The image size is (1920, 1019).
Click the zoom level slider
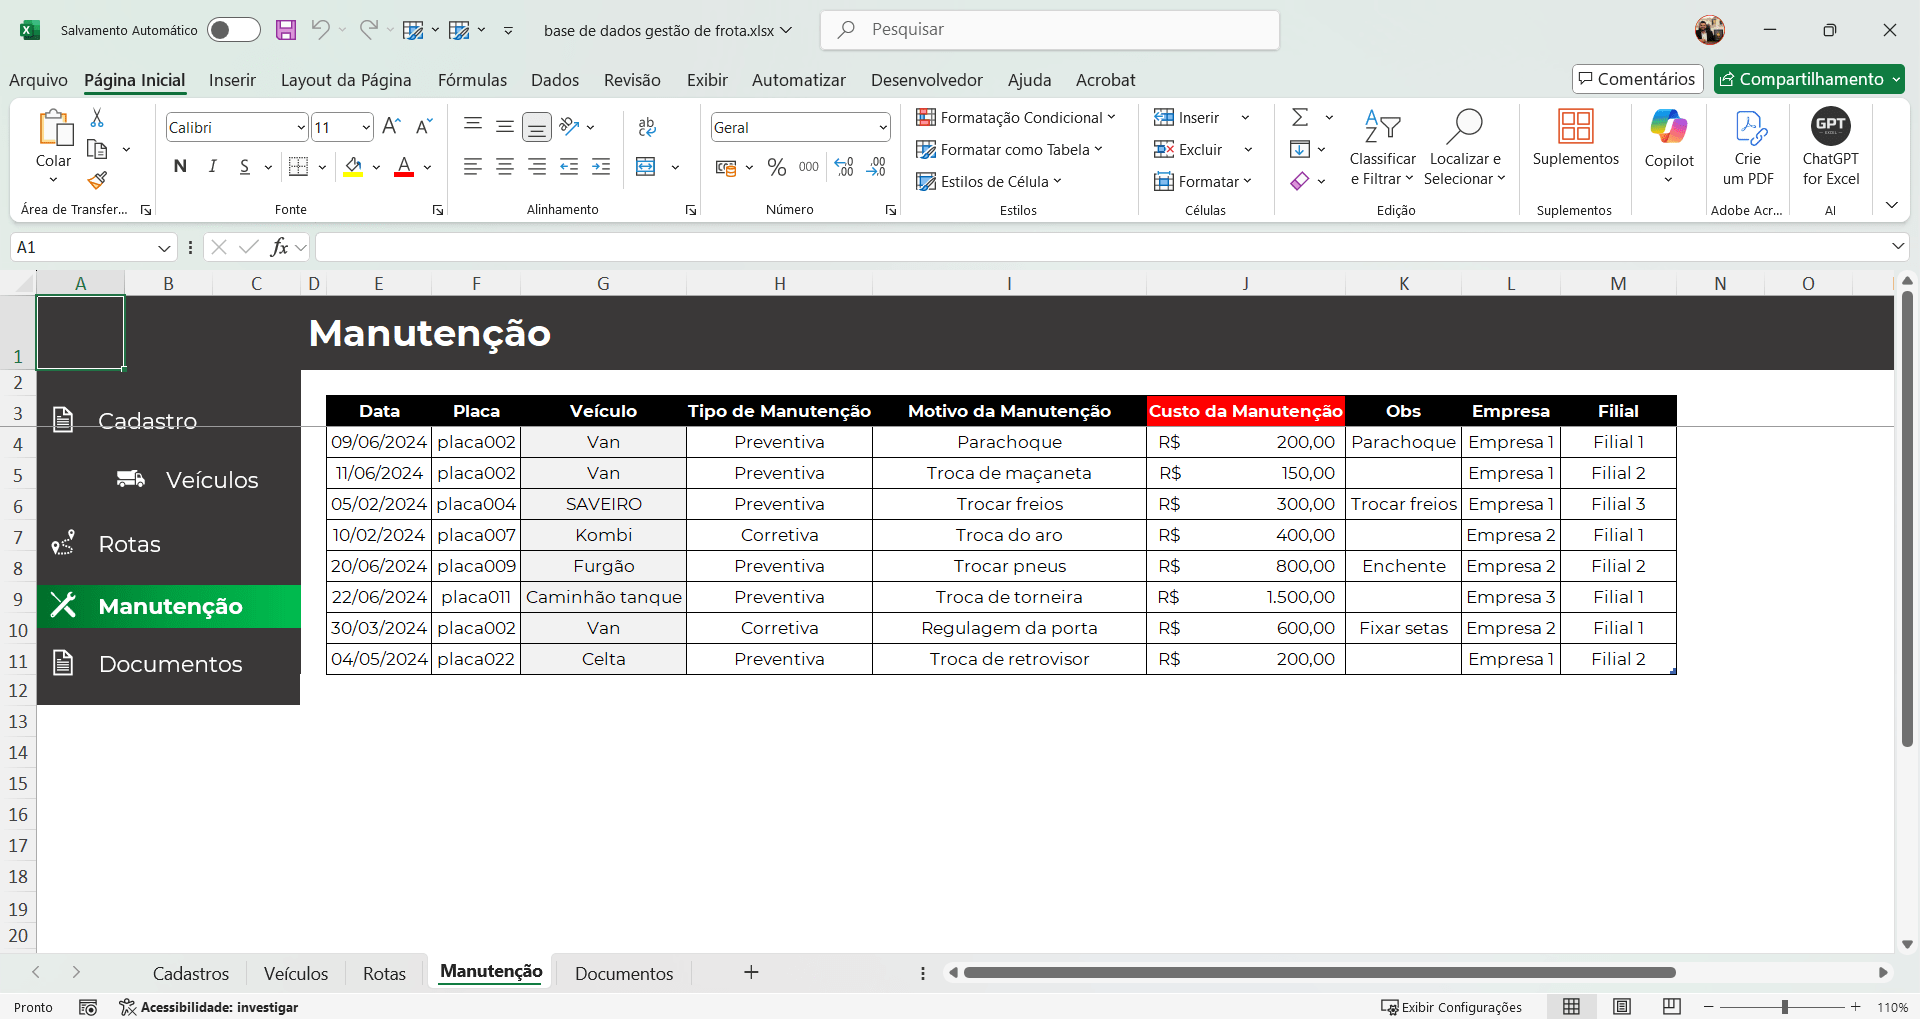click(x=1784, y=1007)
